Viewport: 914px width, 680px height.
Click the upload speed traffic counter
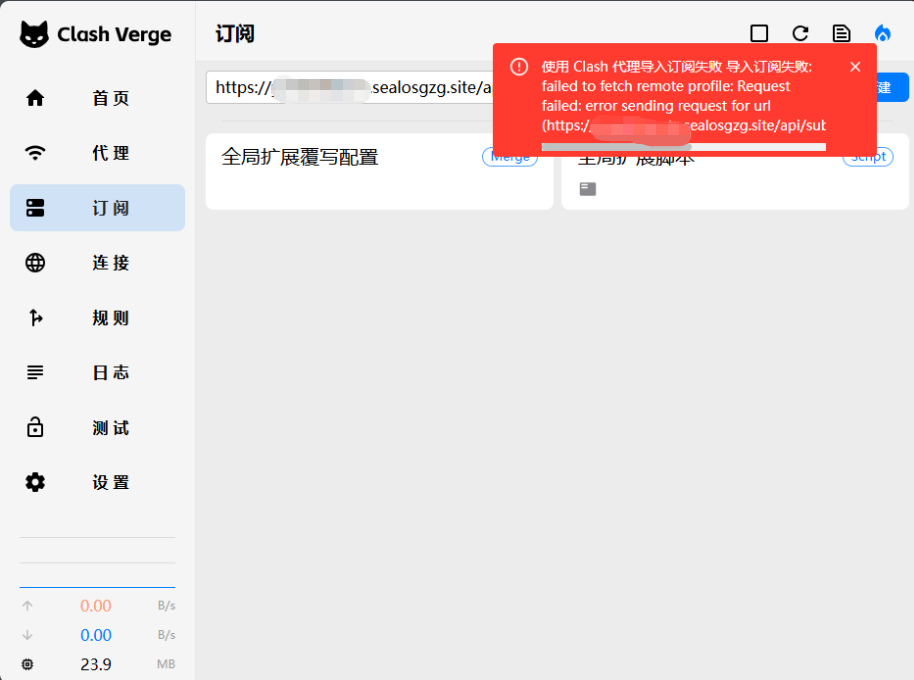(96, 605)
